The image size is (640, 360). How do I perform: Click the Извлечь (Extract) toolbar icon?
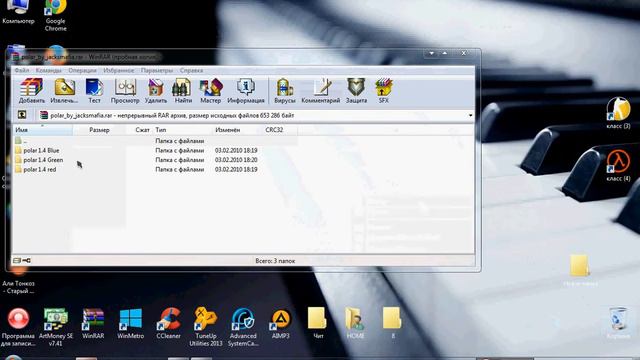click(x=64, y=90)
